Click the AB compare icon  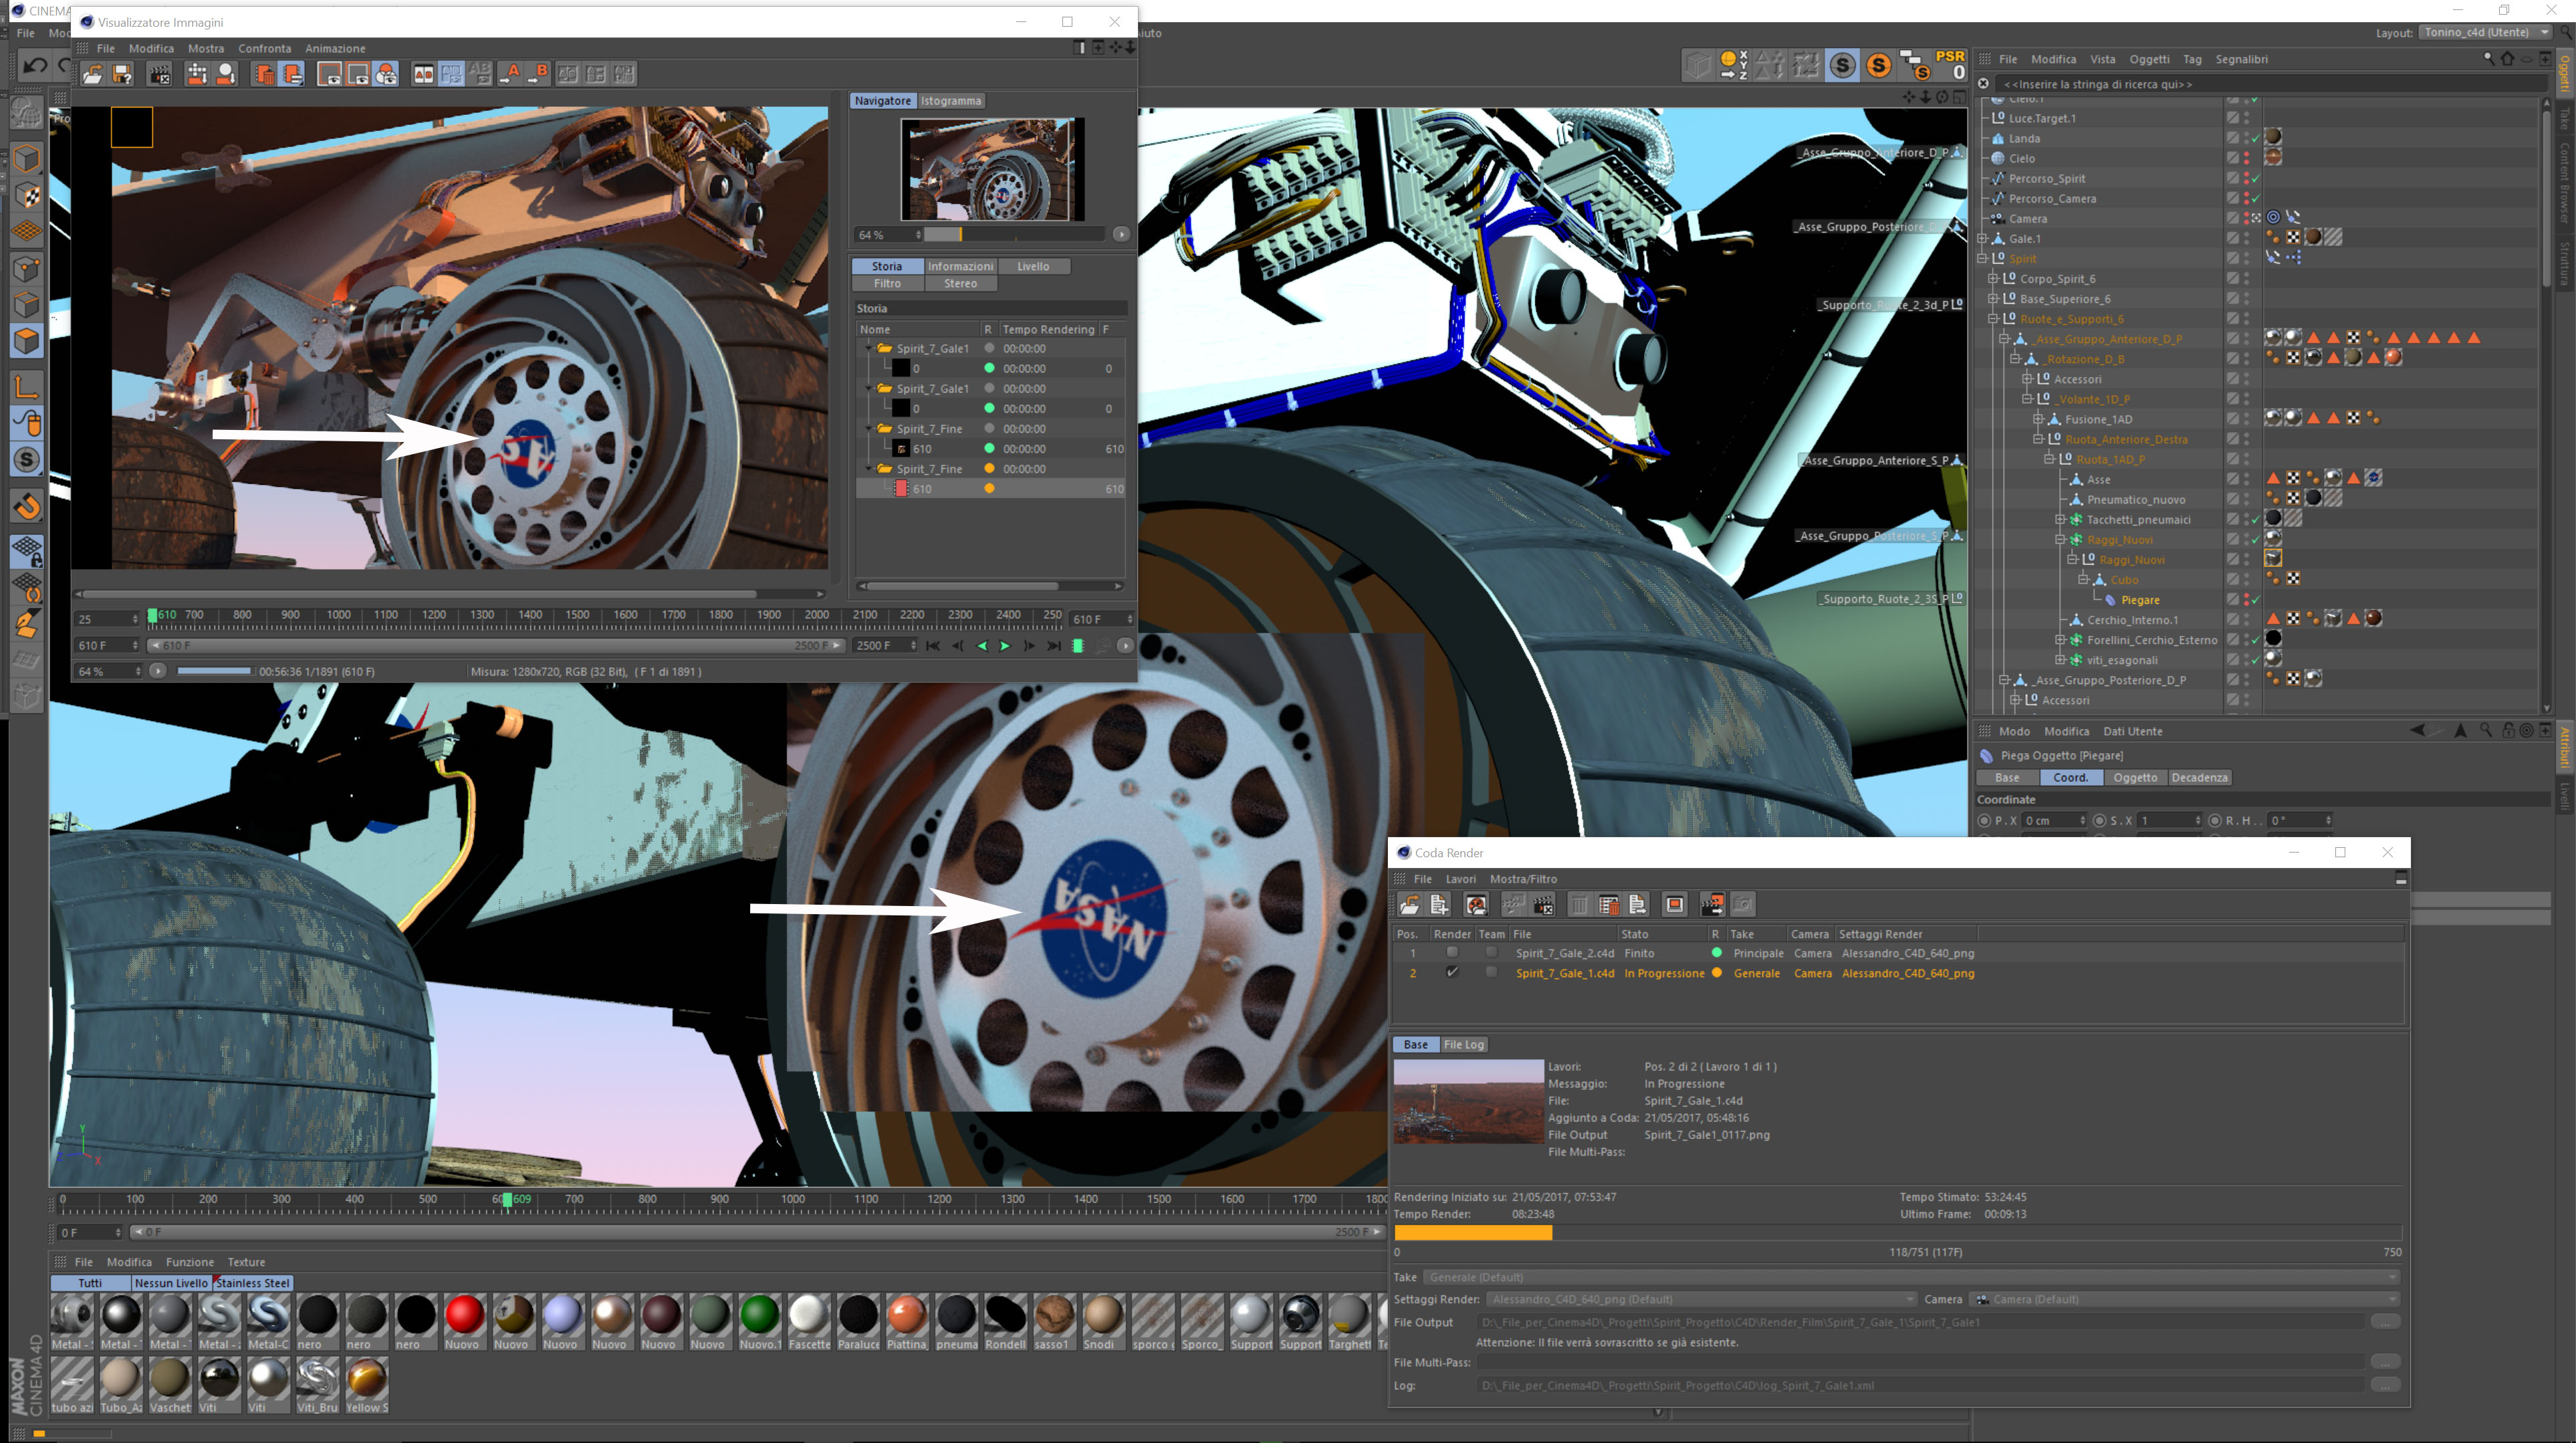click(423, 74)
